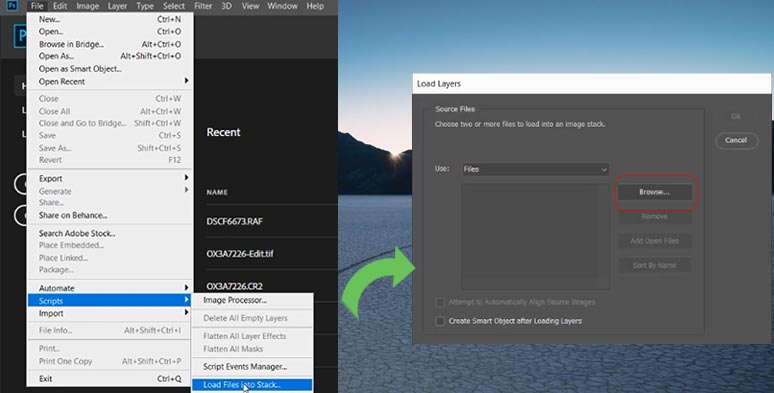Image resolution: width=774 pixels, height=393 pixels.
Task: Choose New... from the File menu
Action: click(110, 19)
